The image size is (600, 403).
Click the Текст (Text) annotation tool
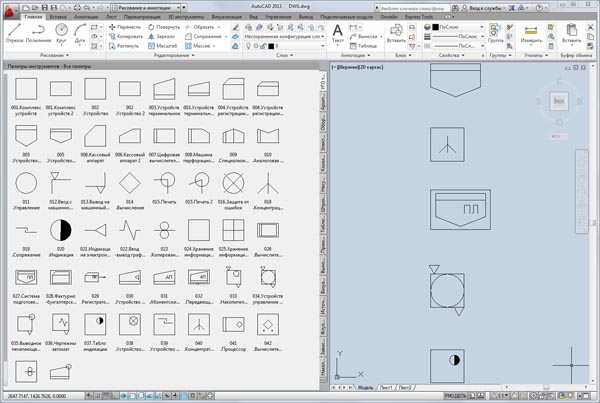[x=337, y=33]
